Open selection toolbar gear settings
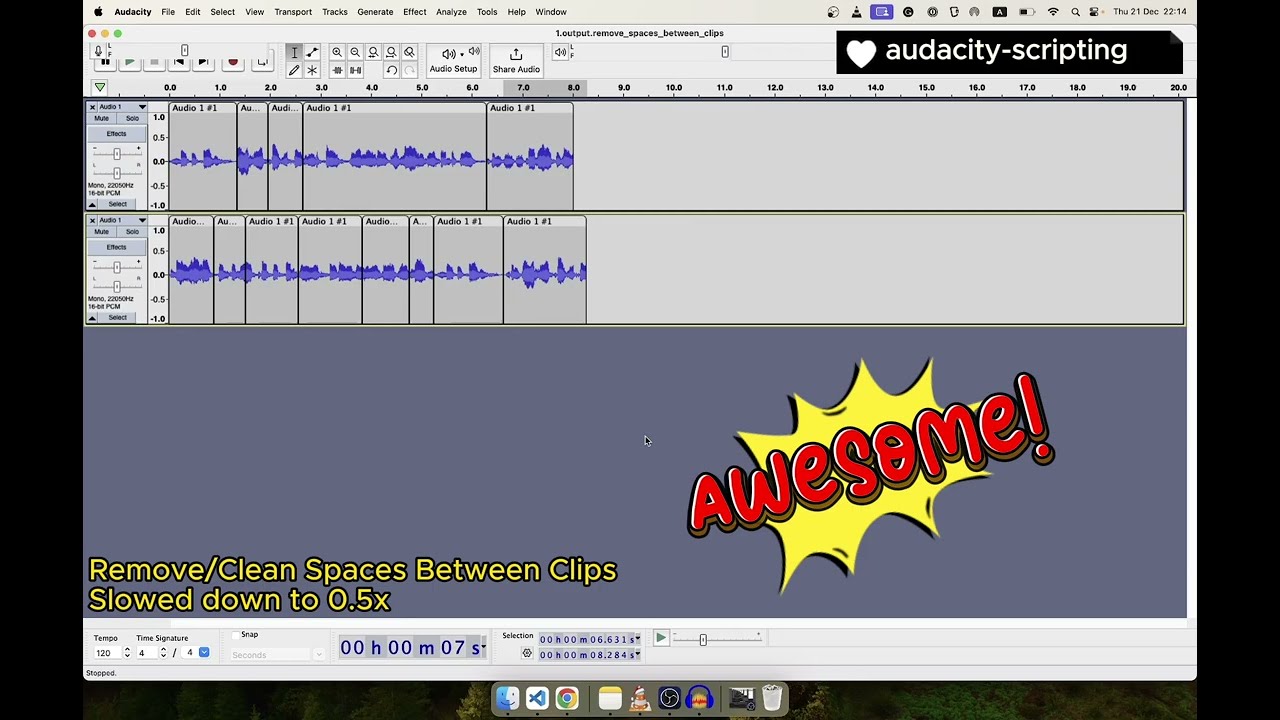Image resolution: width=1280 pixels, height=720 pixels. [x=527, y=653]
